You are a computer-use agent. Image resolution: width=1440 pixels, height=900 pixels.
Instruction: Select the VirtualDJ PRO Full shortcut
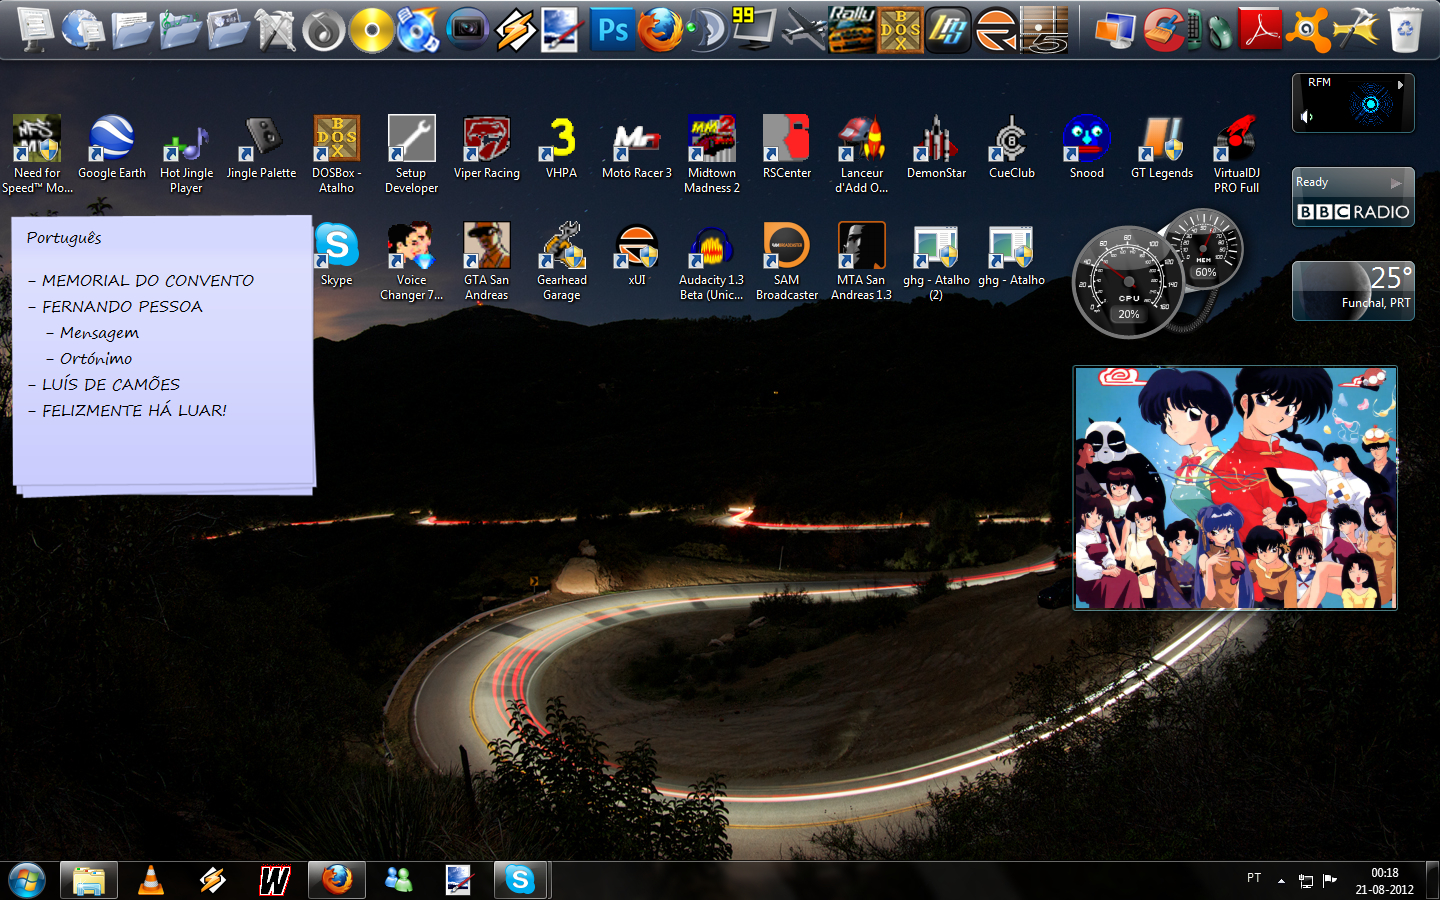[x=1237, y=154]
